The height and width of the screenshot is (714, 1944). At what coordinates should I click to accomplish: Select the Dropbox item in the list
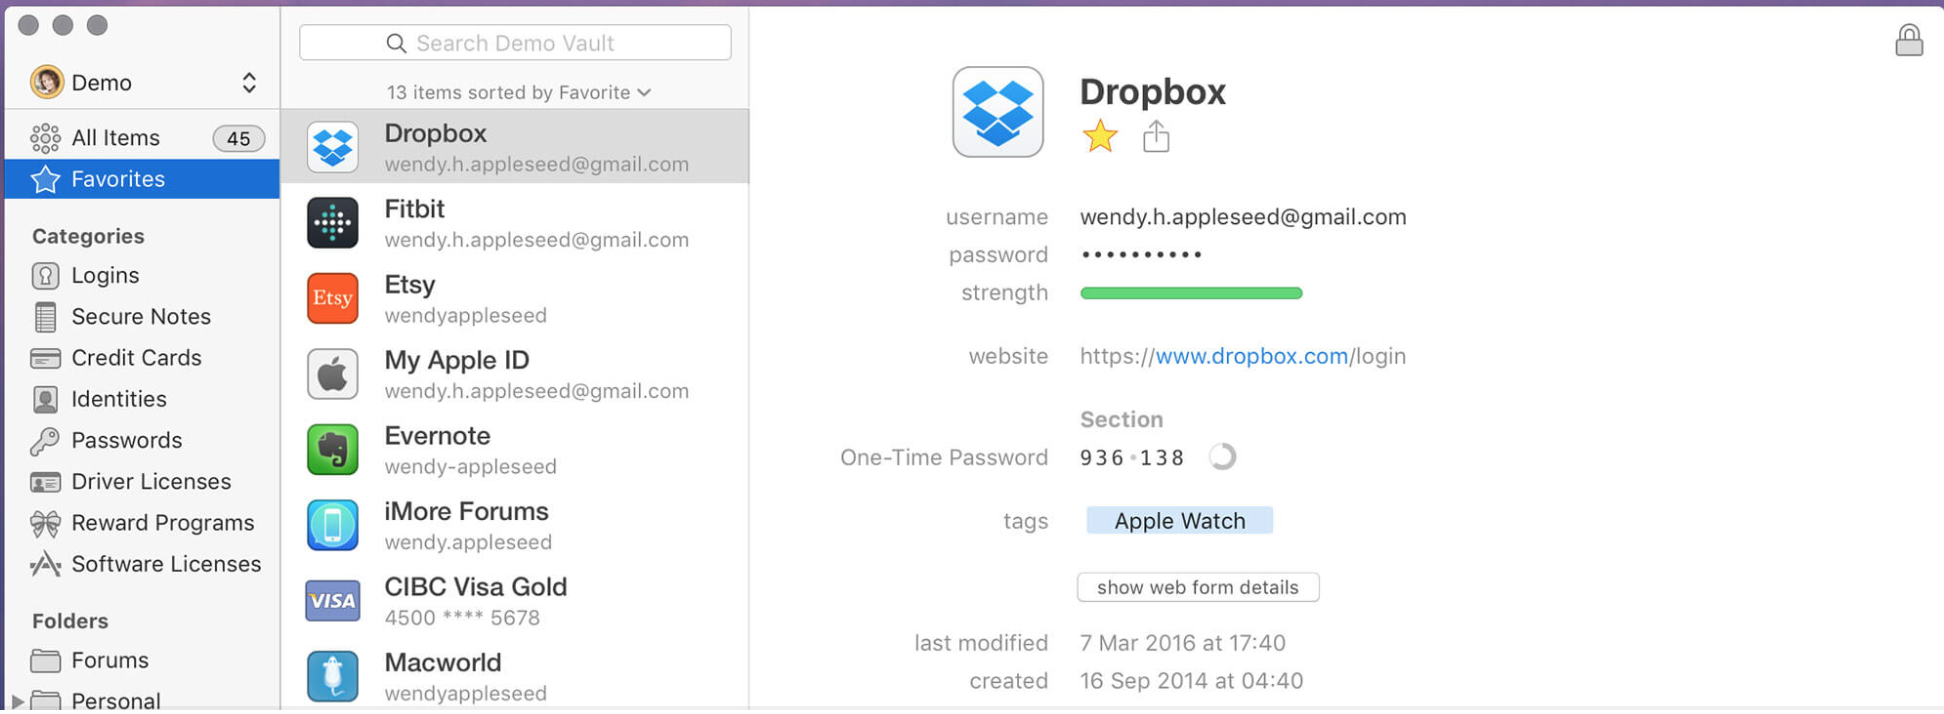tap(515, 147)
